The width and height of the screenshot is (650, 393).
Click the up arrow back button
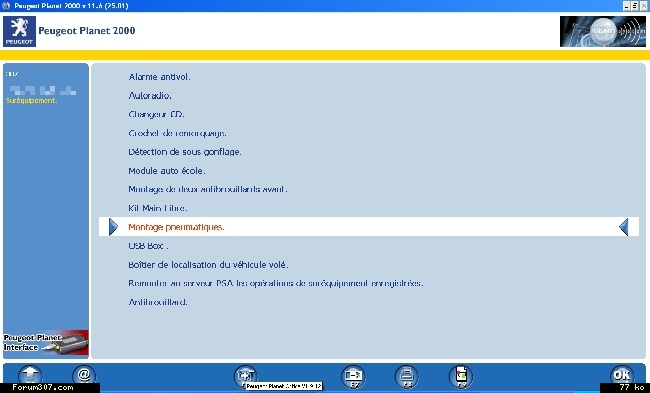[x=30, y=375]
